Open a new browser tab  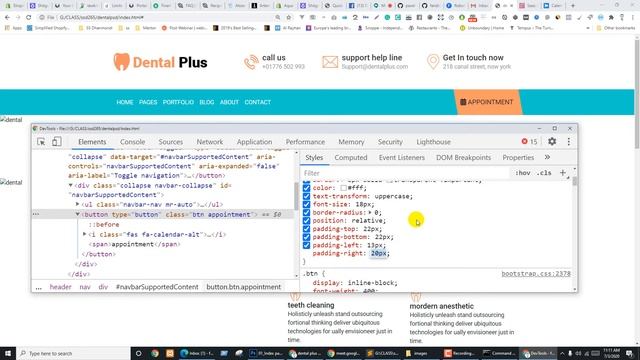(573, 6)
